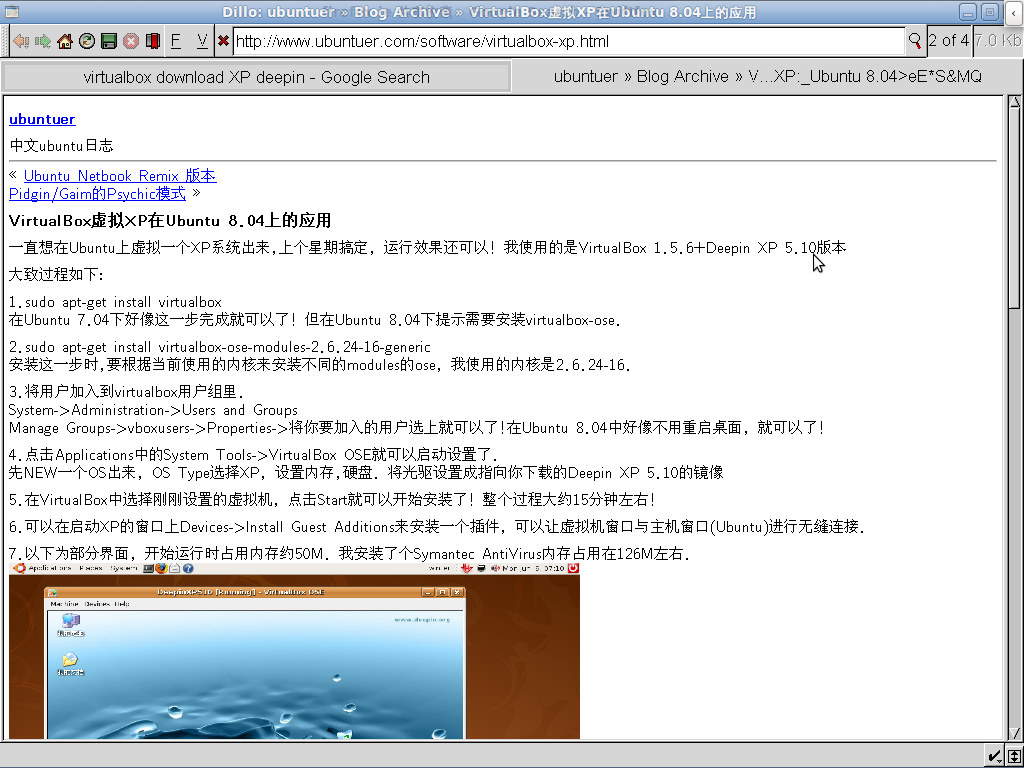Click the VirtualBox desktop screenshot image
Image resolution: width=1024 pixels, height=768 pixels.
(295, 651)
